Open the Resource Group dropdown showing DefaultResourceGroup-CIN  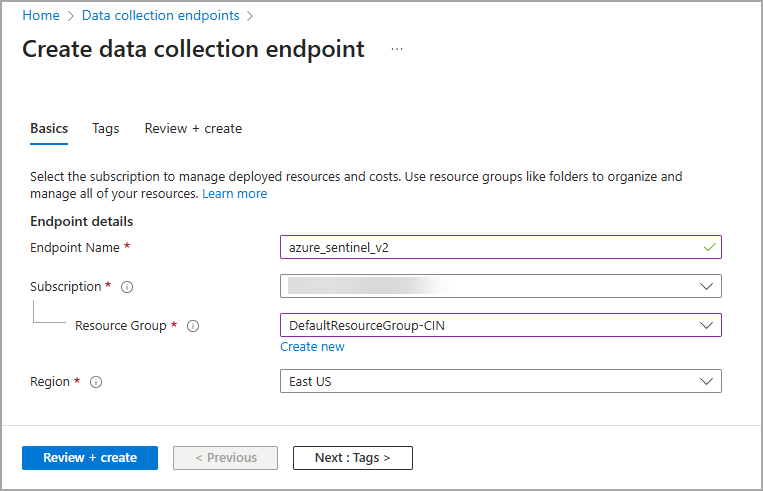pyautogui.click(x=500, y=325)
